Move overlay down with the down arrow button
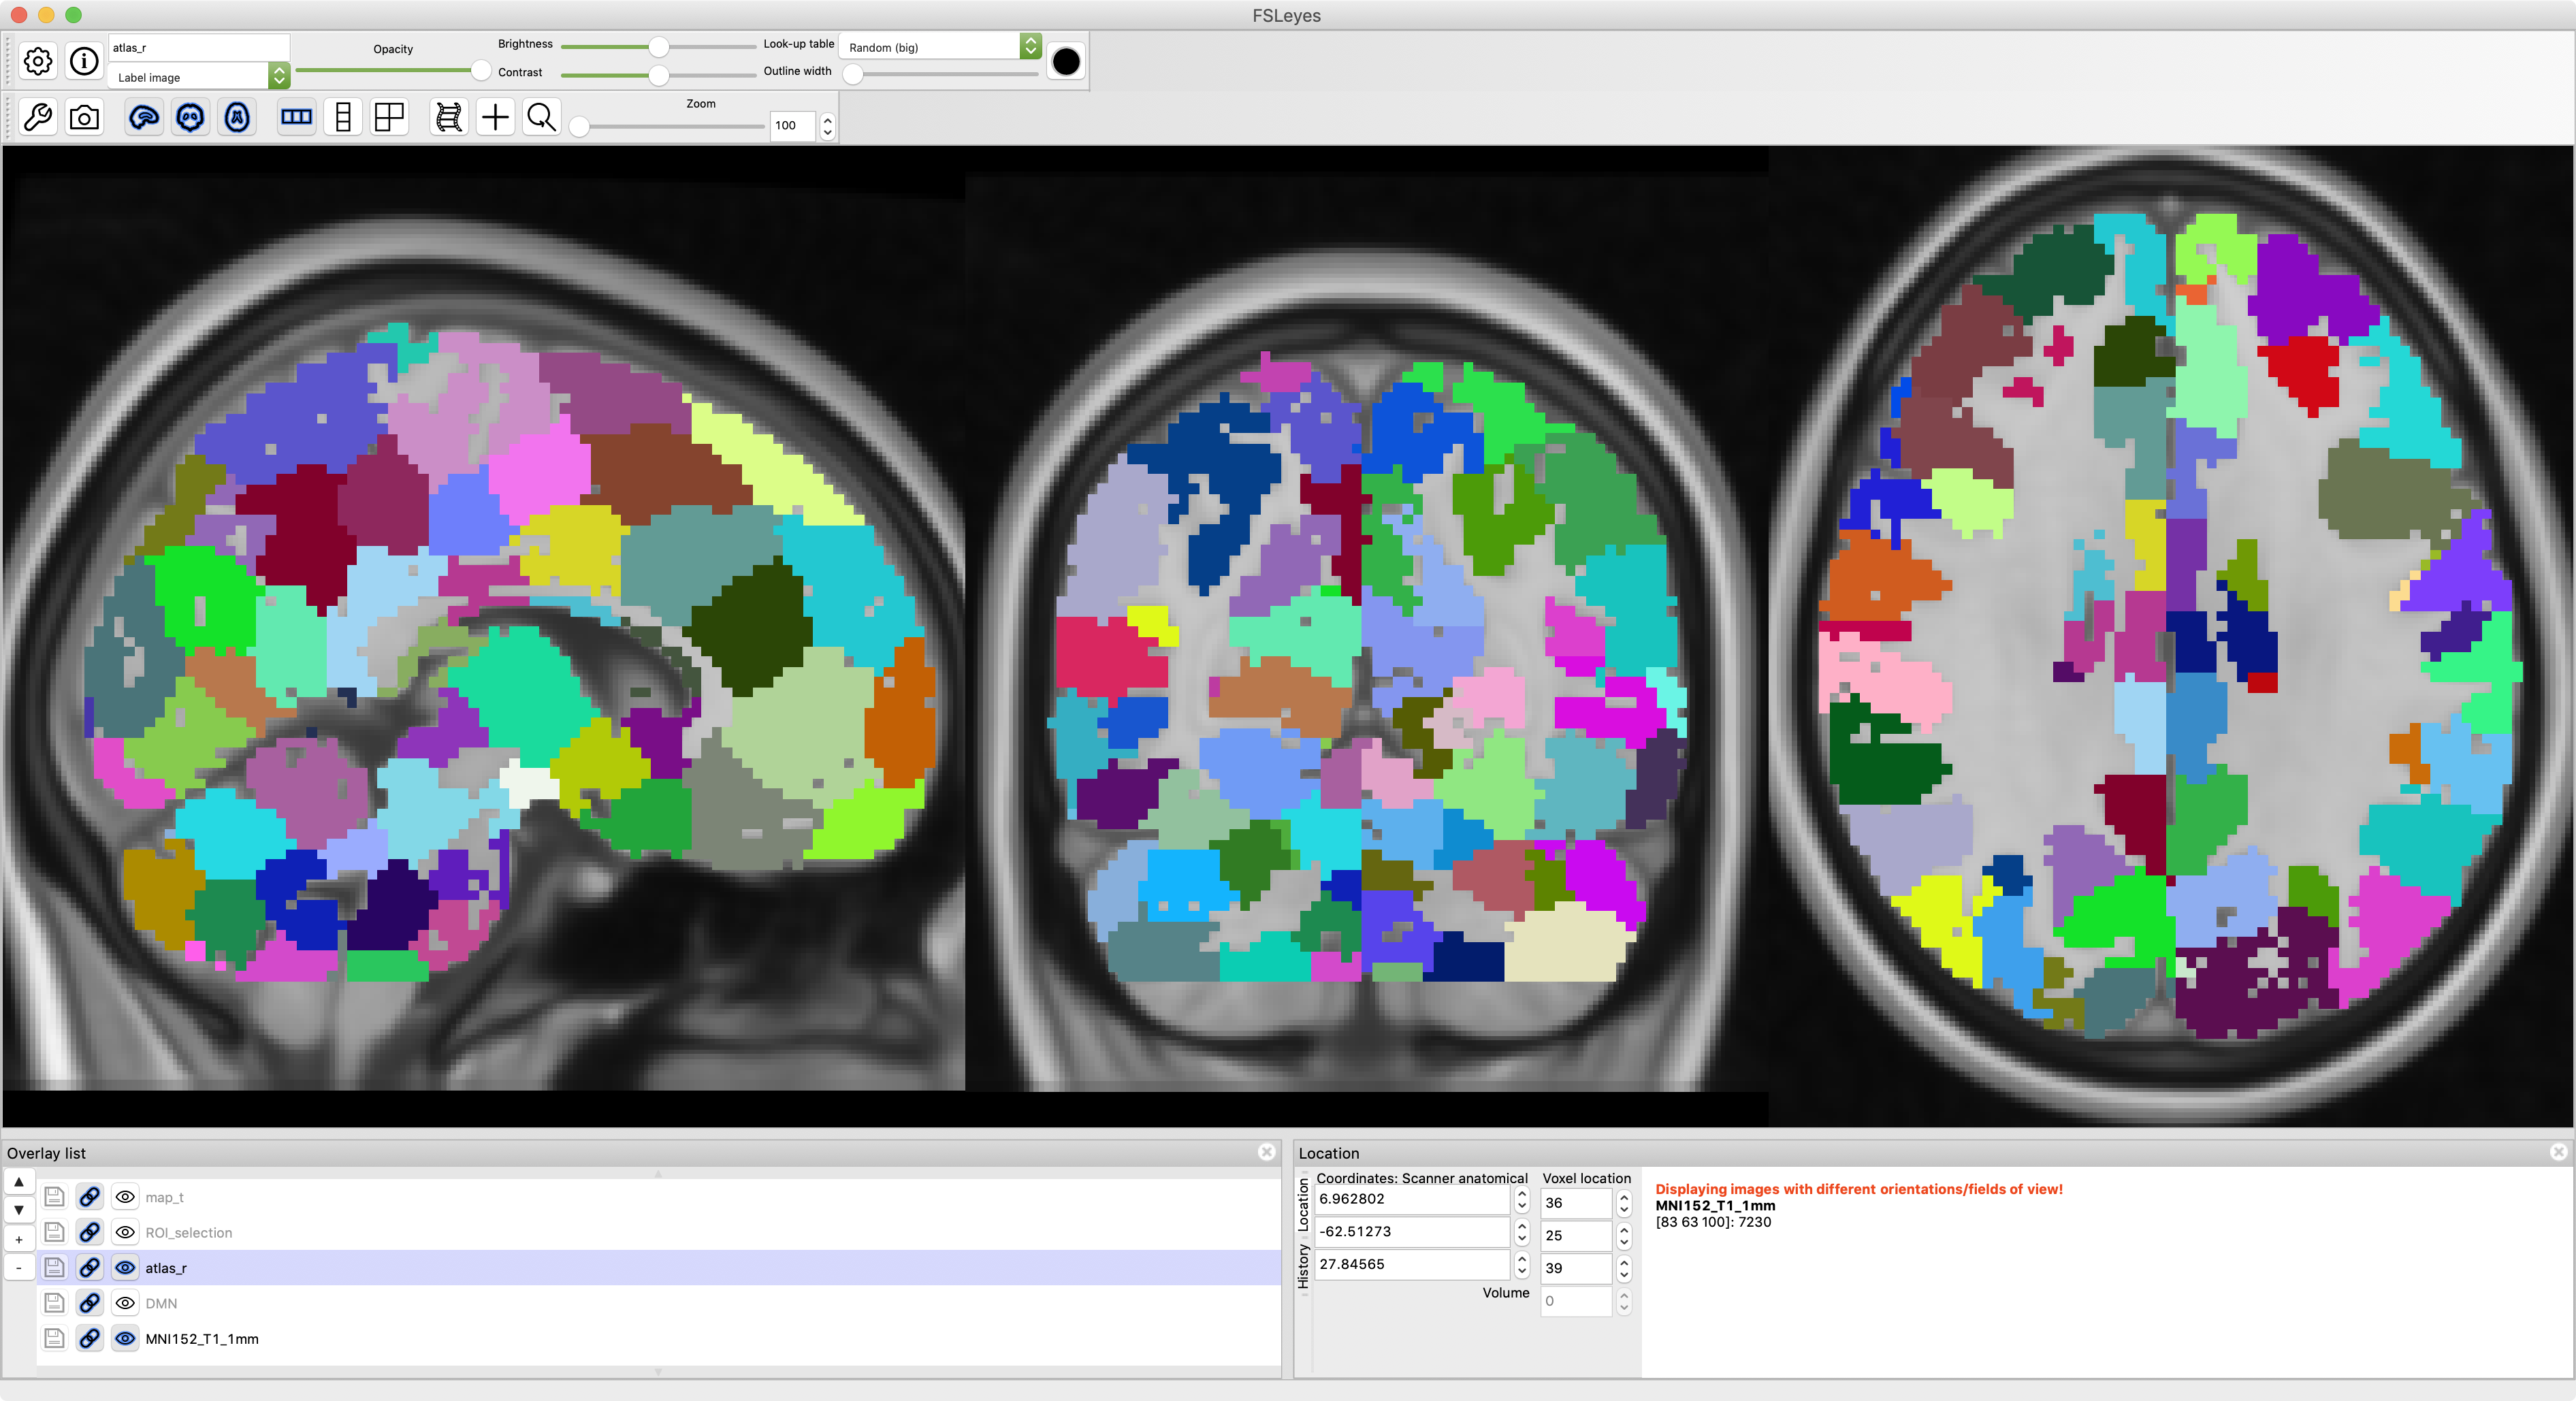 pos(19,1210)
